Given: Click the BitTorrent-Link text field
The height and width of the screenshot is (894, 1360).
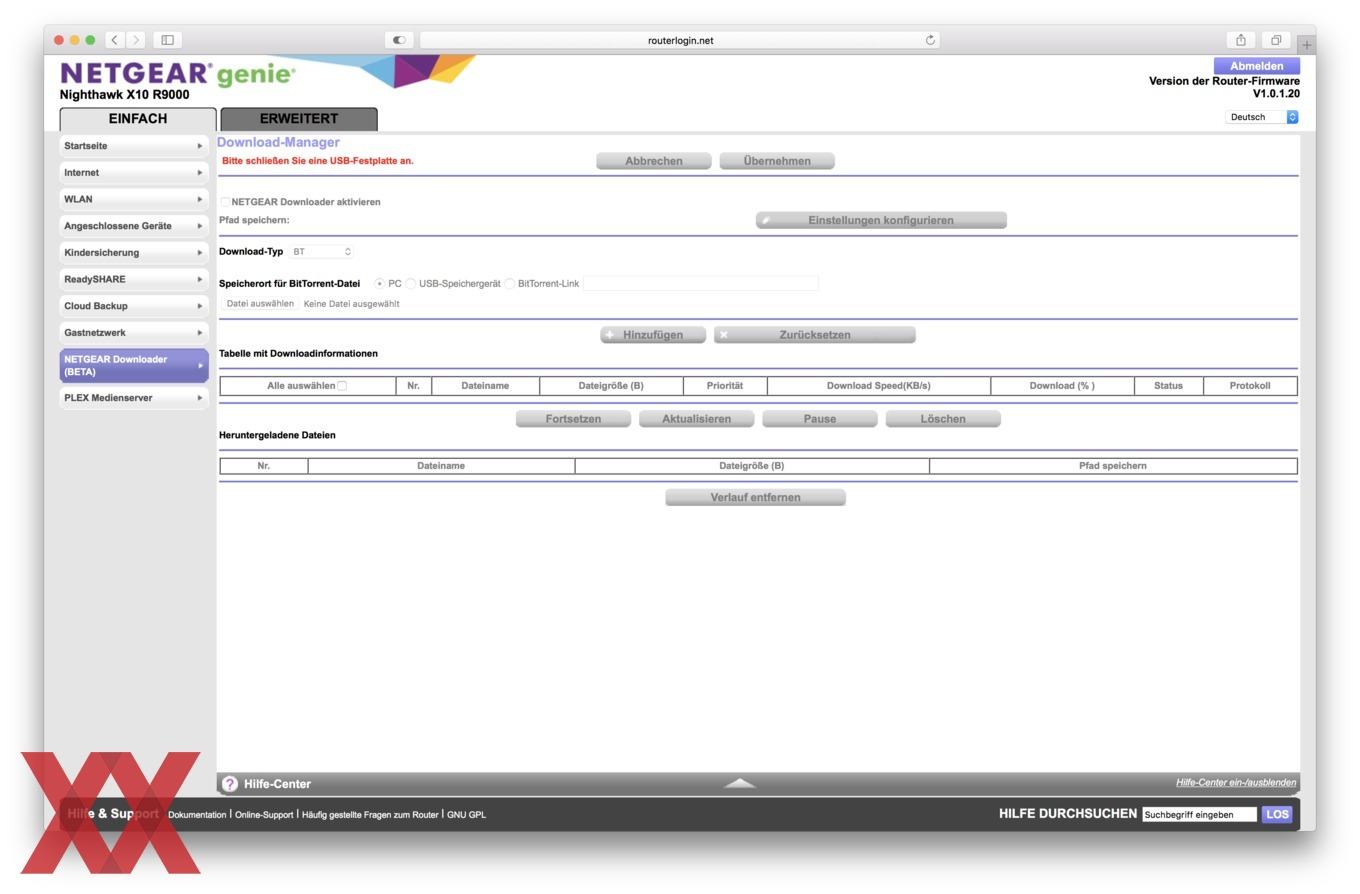Looking at the screenshot, I should pos(701,284).
